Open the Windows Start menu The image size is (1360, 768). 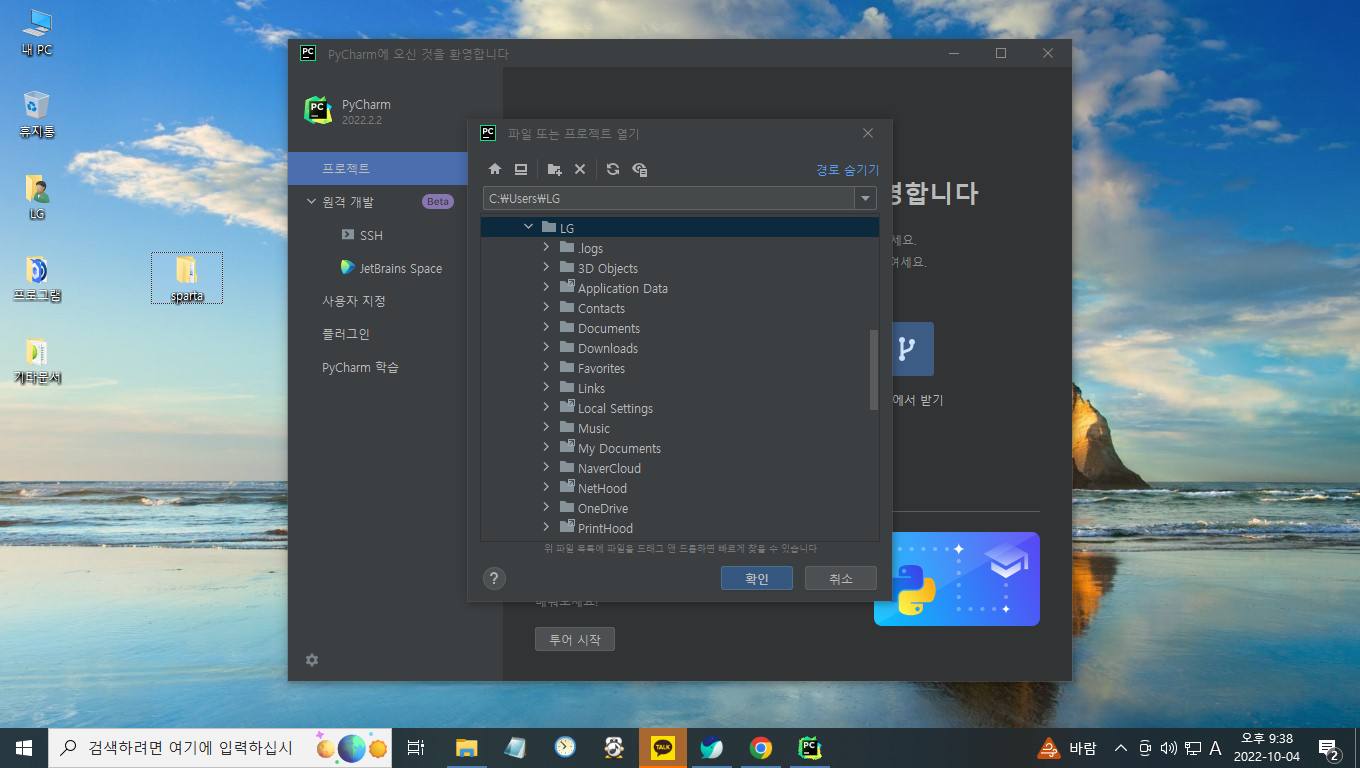coord(24,748)
